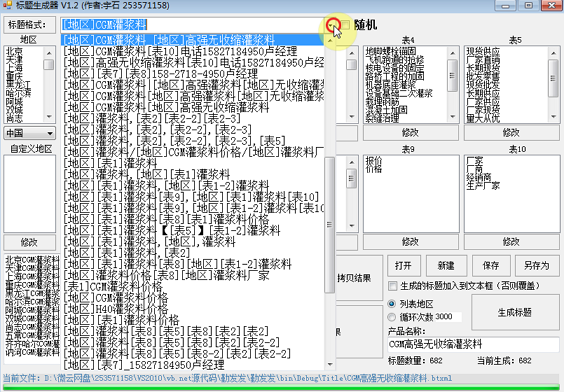Select 生产厂家 in 表10 list
This screenshot has width=564, height=392.
483,186
